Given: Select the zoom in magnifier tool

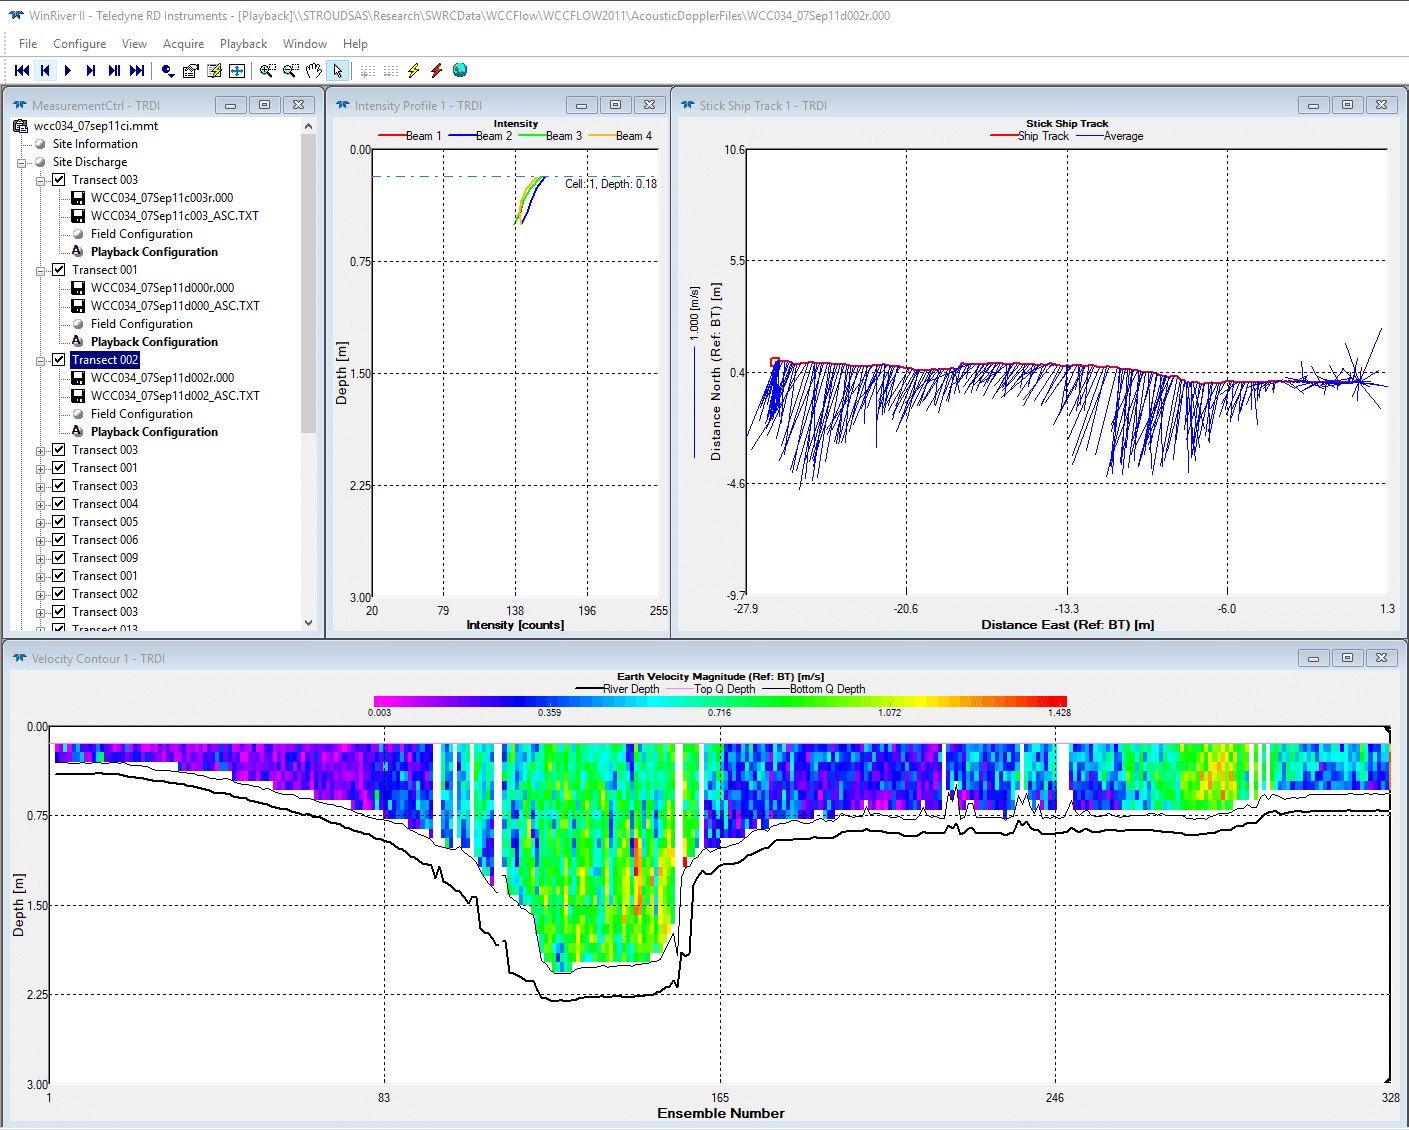Looking at the screenshot, I should pyautogui.click(x=267, y=70).
